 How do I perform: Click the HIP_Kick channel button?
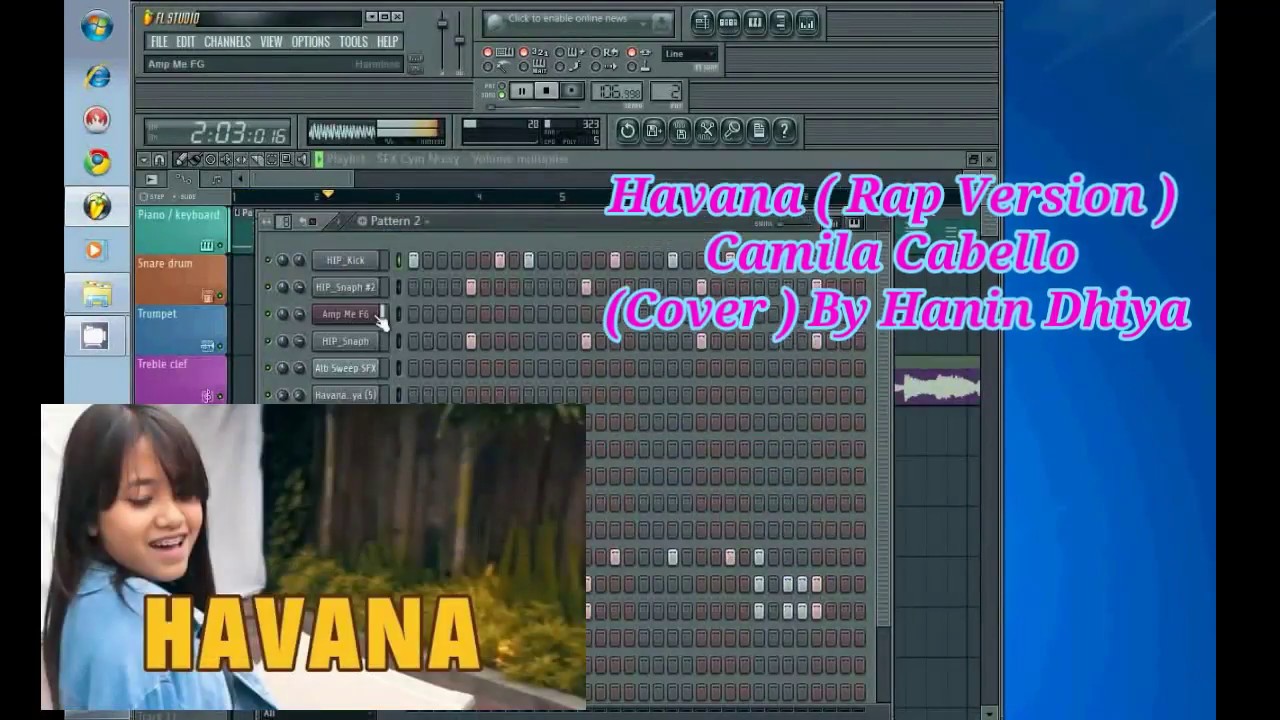click(x=345, y=260)
